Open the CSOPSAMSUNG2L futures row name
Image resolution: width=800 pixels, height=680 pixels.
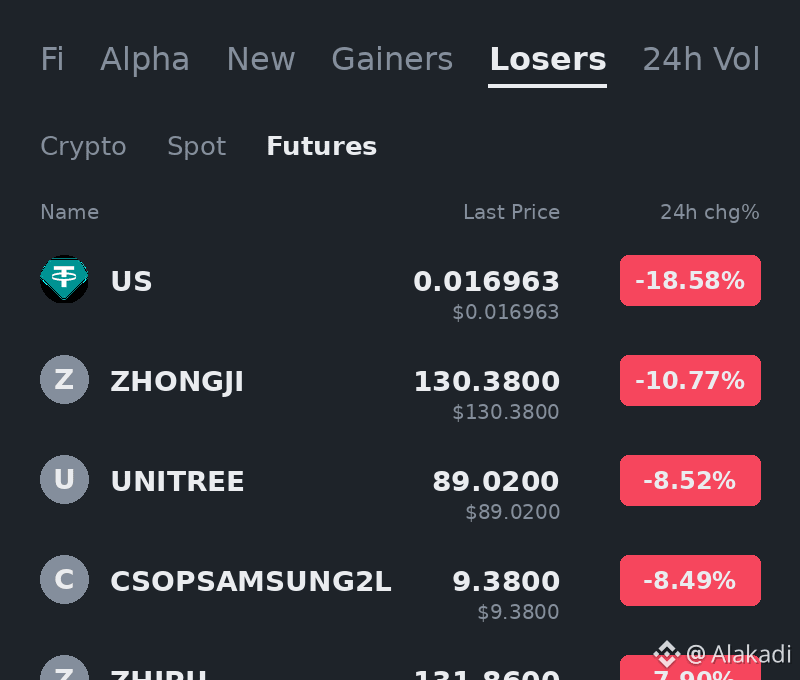click(251, 581)
